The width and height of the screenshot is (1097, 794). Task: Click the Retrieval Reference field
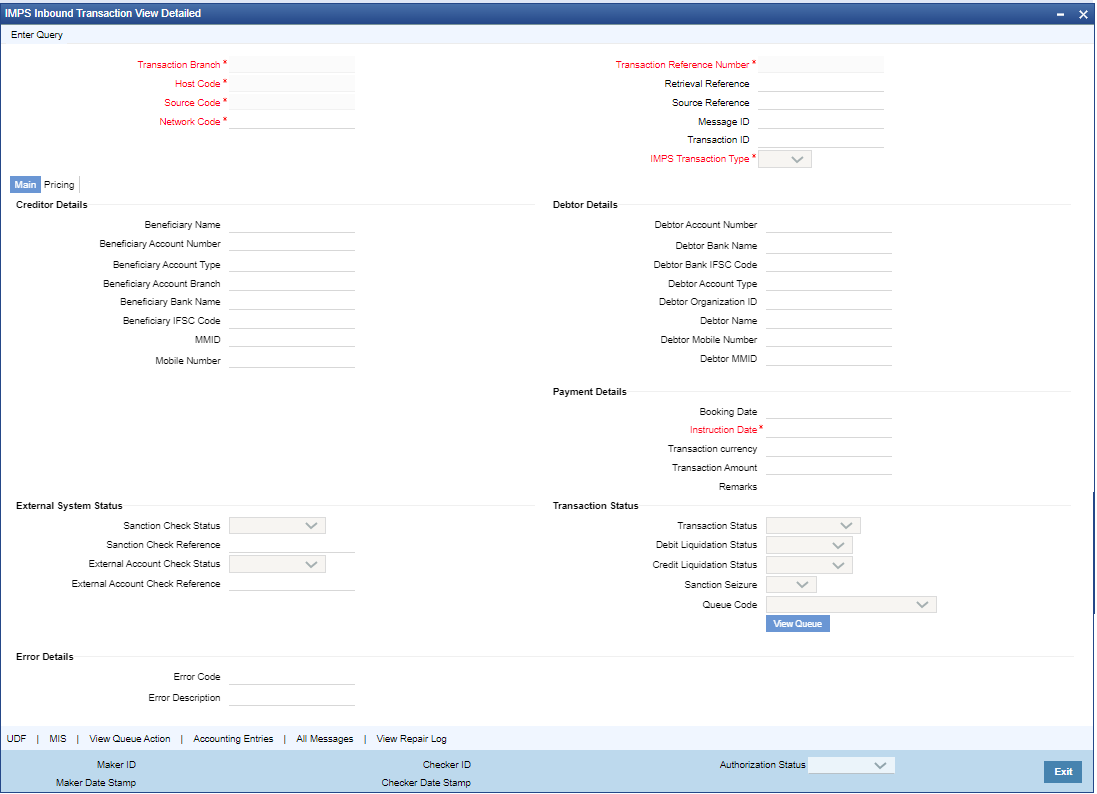tap(821, 83)
